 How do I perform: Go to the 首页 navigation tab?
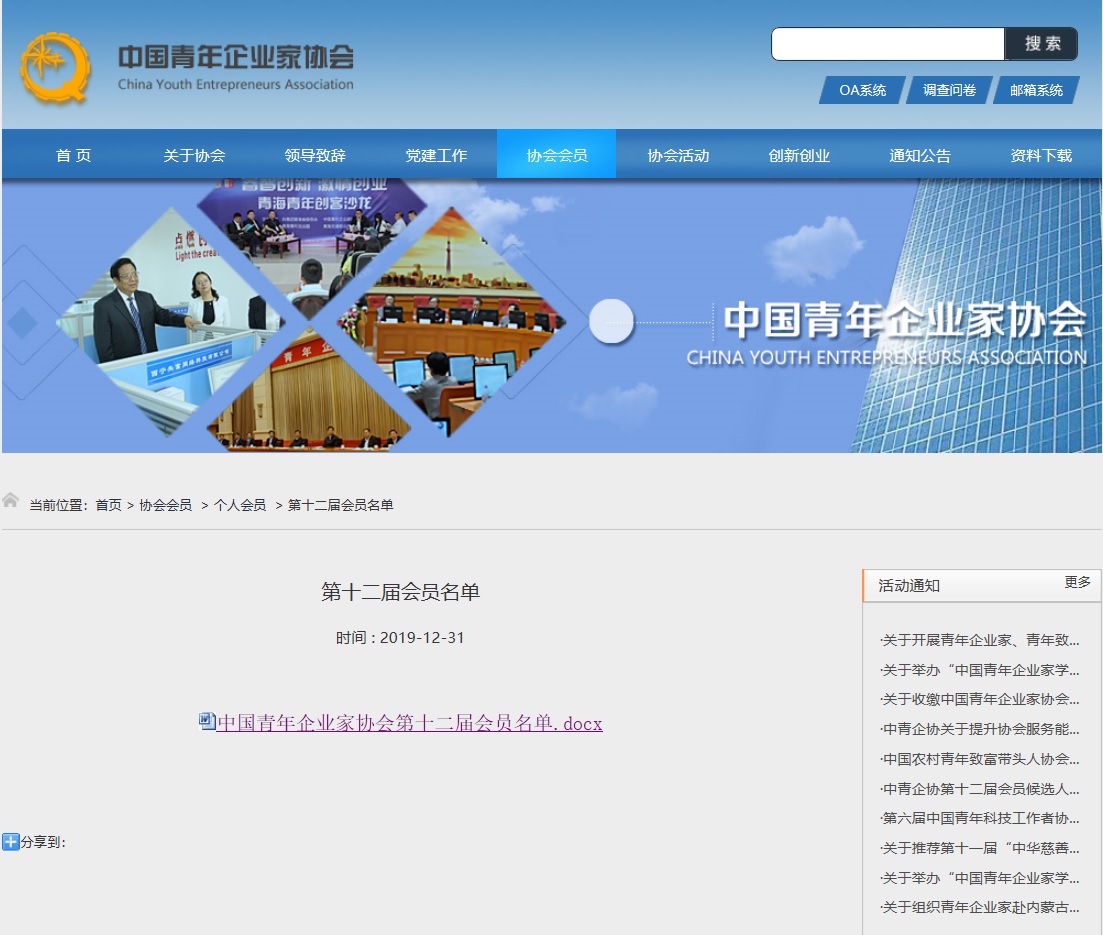coord(73,155)
